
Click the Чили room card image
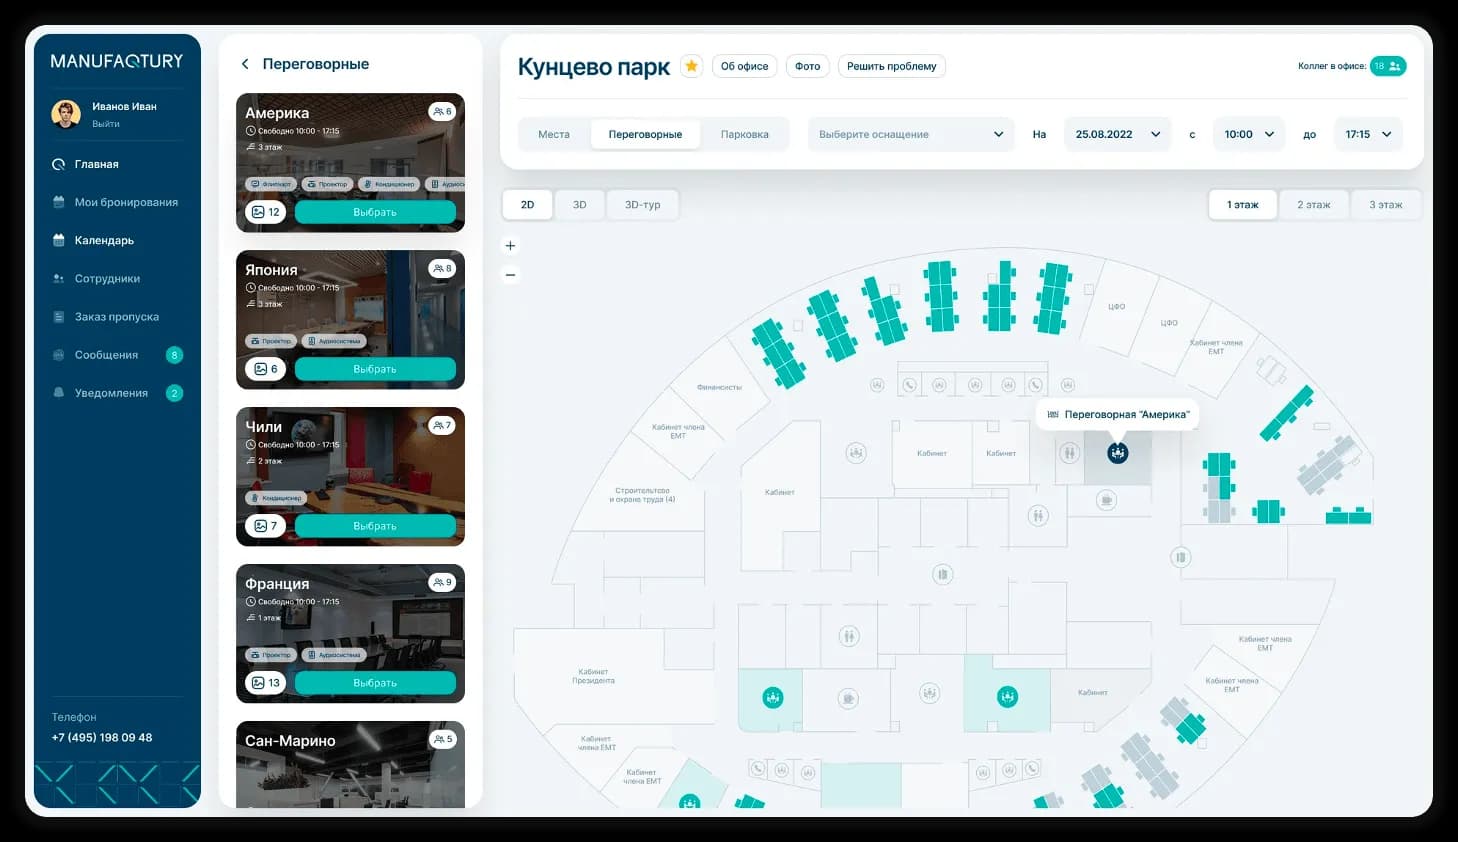350,476
